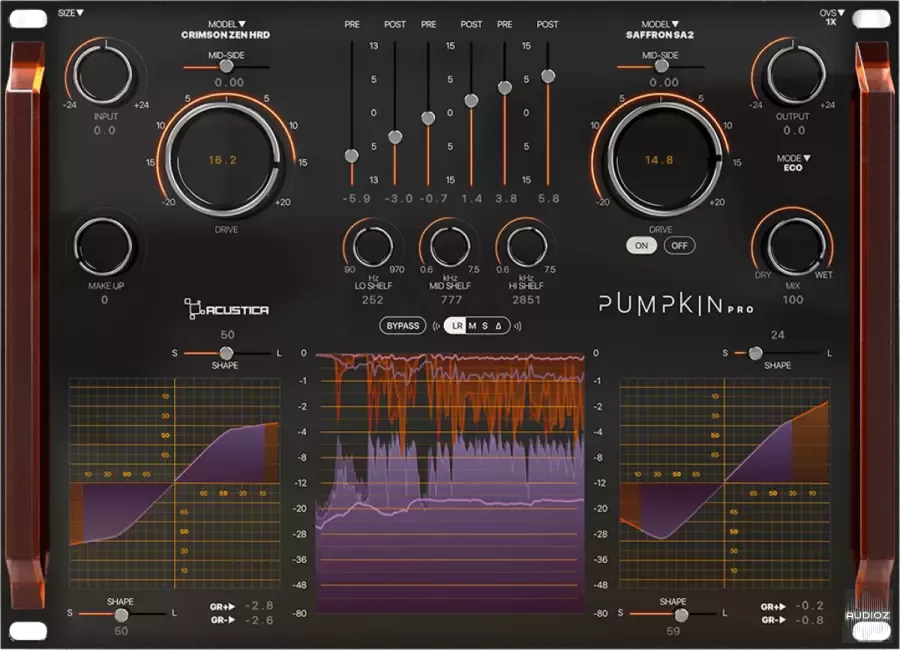900x650 pixels.
Task: Click the hi shelf POST fader at 5.8
Action: pyautogui.click(x=548, y=76)
